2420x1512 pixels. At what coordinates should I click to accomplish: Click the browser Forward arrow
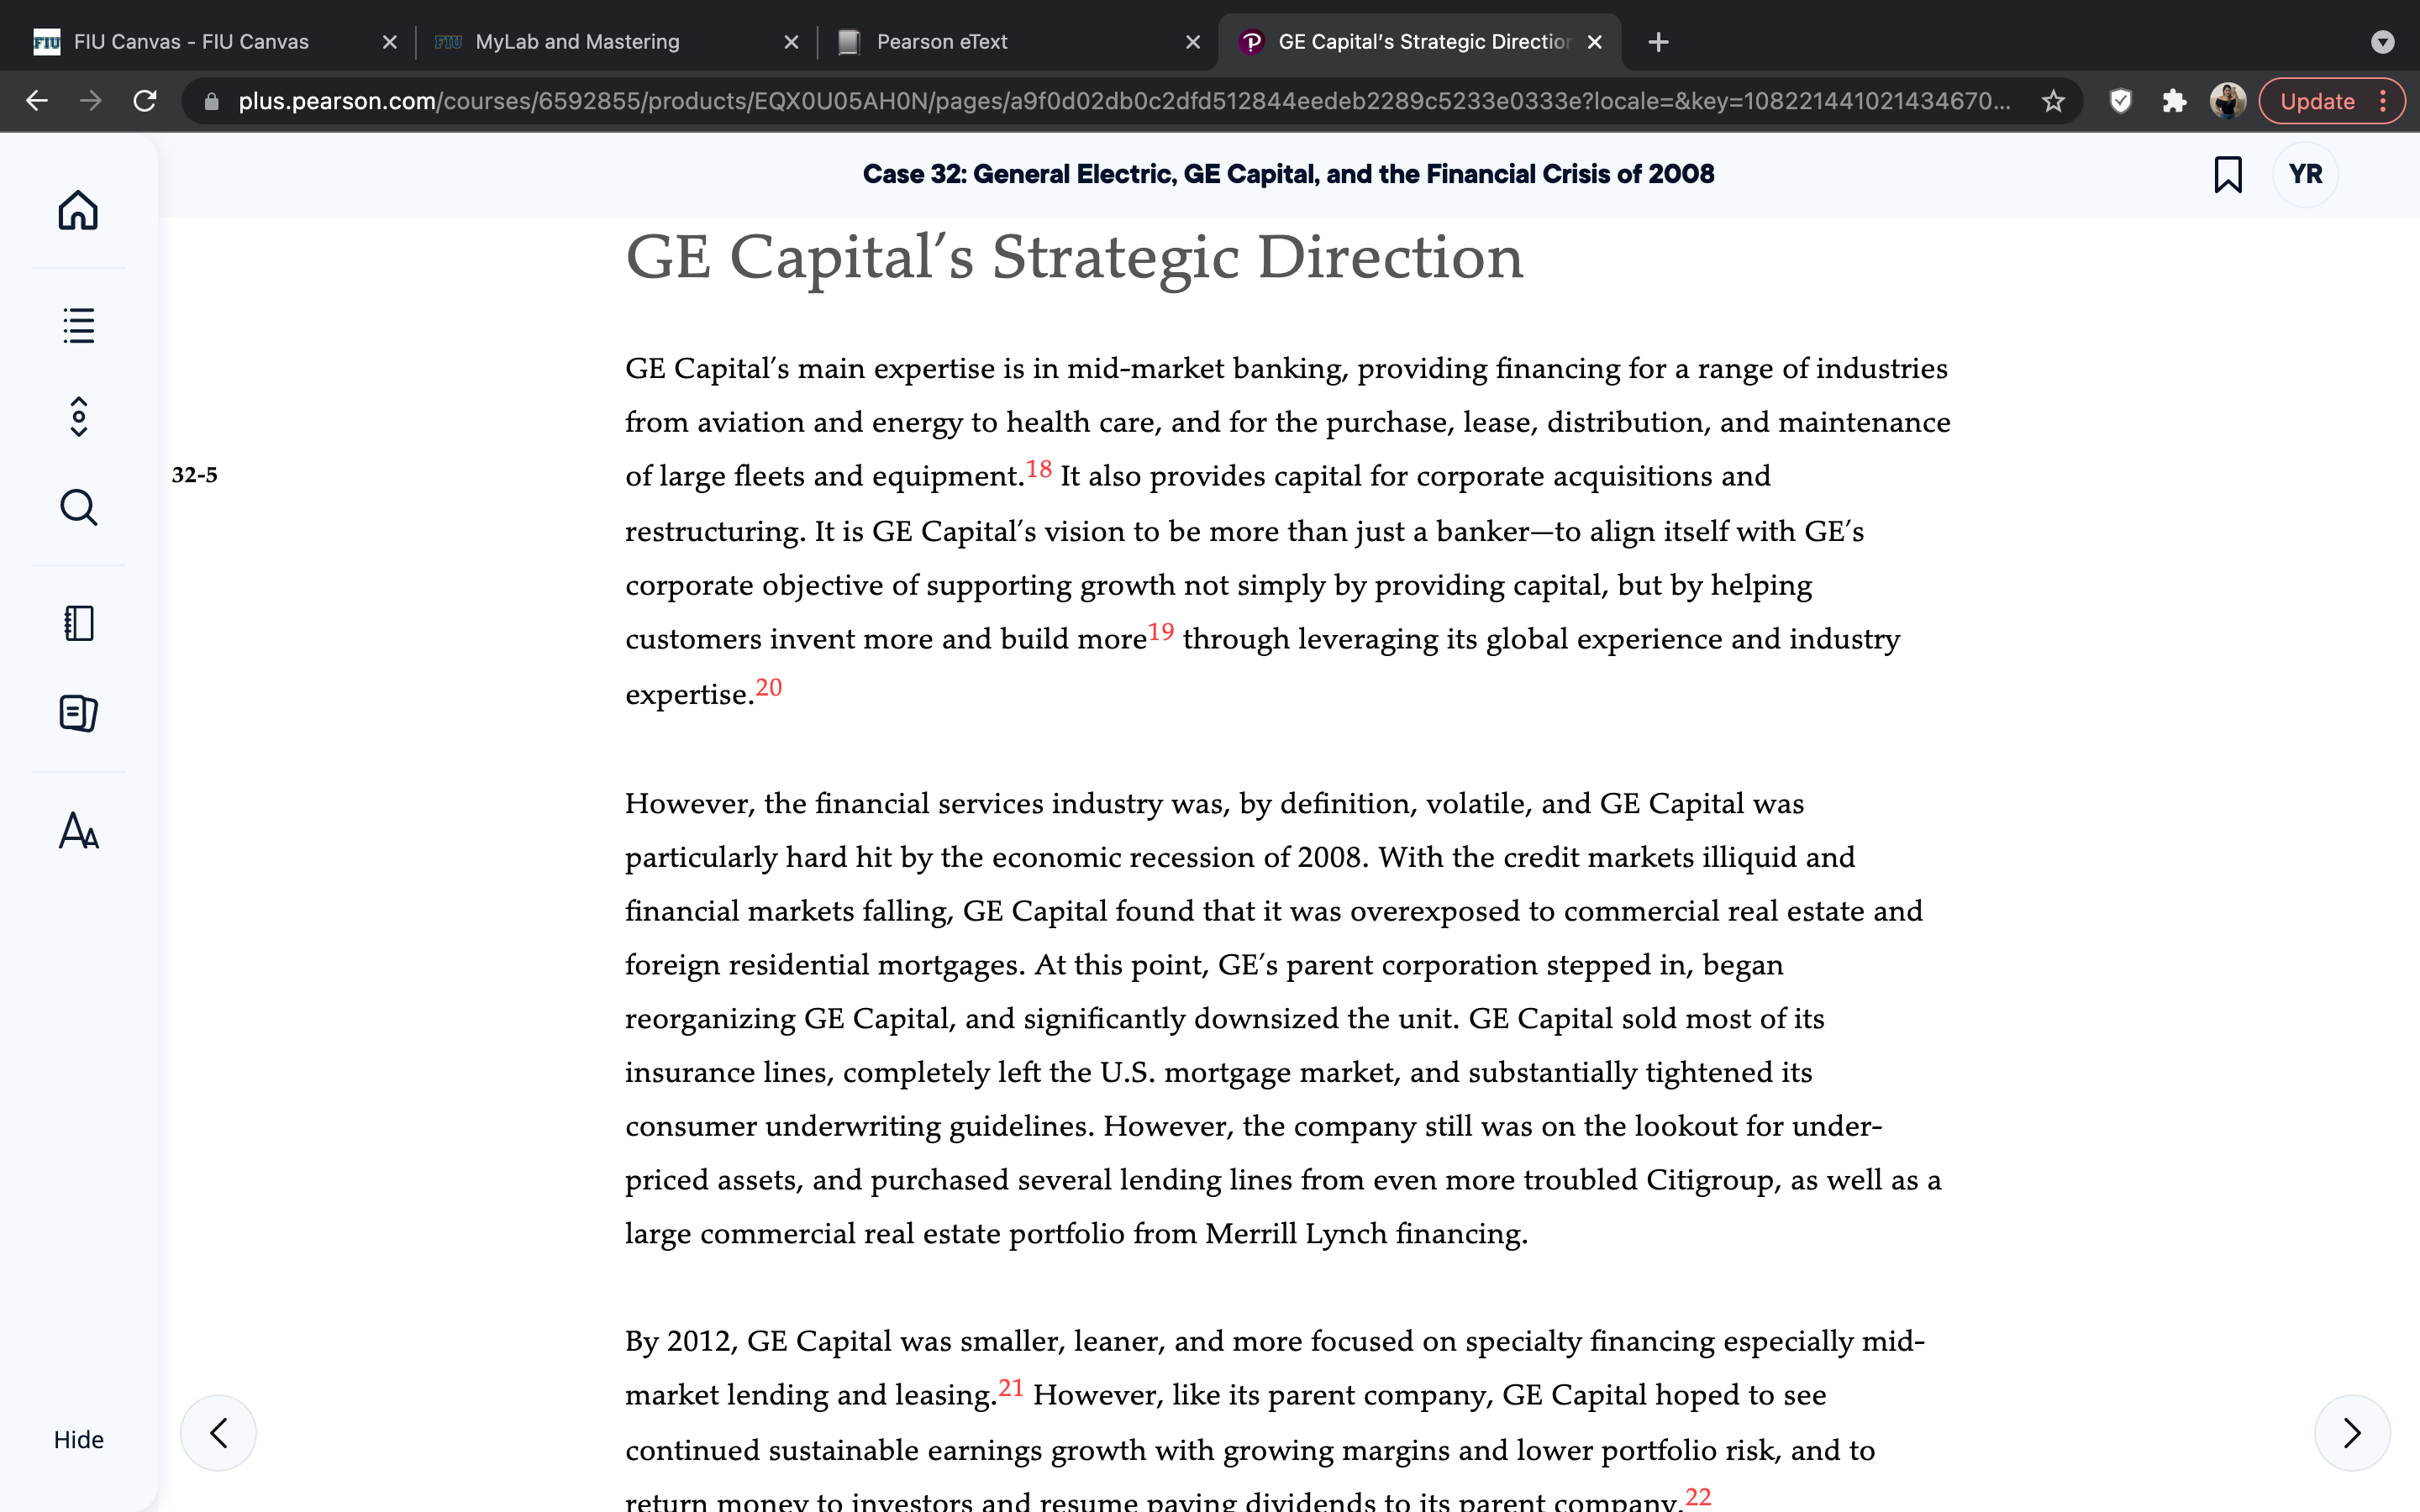(x=91, y=101)
